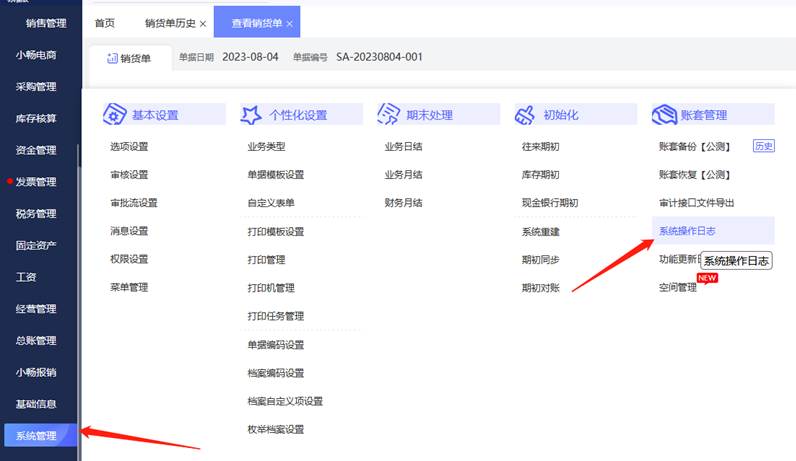Switch to the 首页 tab
The width and height of the screenshot is (796, 461).
tap(105, 23)
